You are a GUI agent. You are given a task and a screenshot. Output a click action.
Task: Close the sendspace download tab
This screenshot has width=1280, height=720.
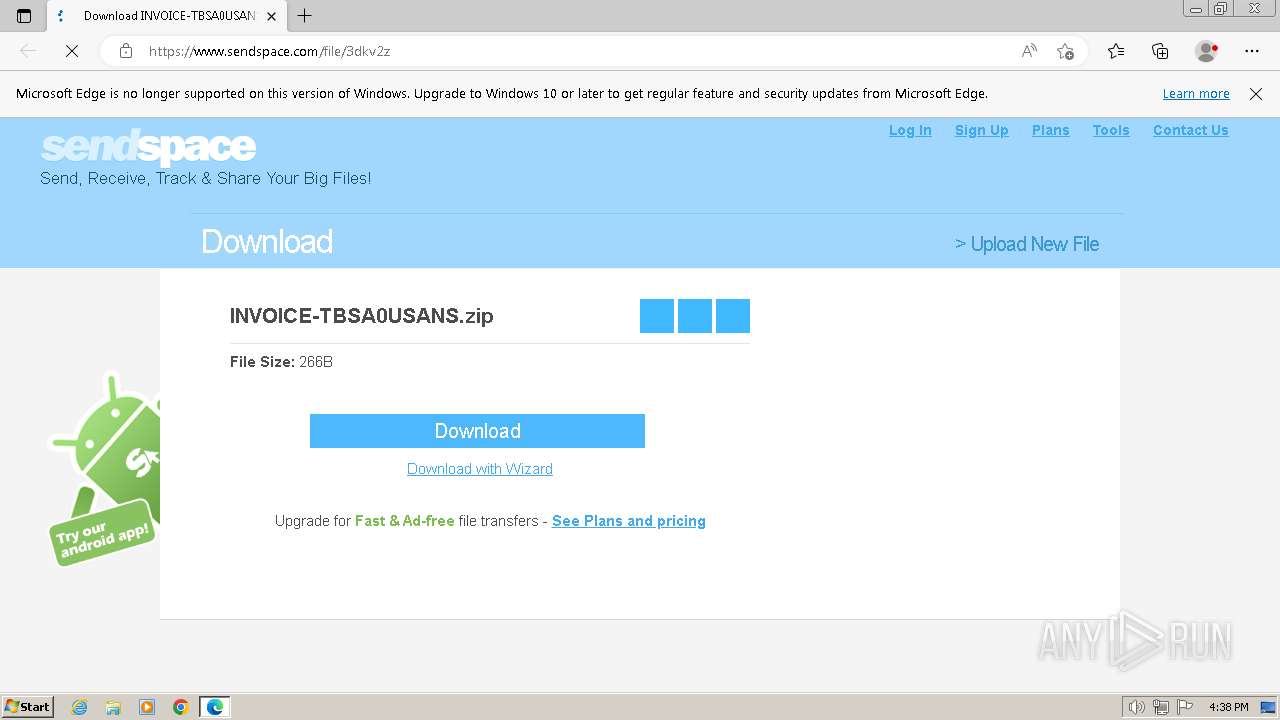[x=271, y=16]
